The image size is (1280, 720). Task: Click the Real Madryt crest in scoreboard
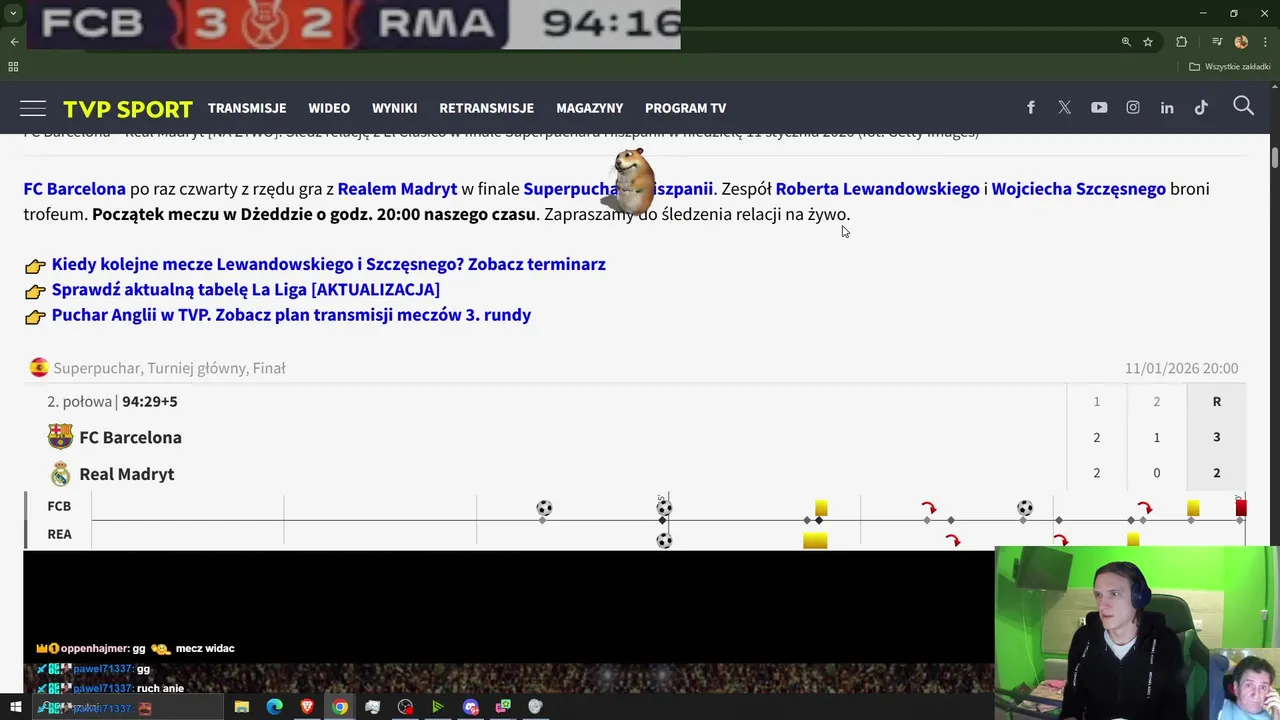click(61, 474)
